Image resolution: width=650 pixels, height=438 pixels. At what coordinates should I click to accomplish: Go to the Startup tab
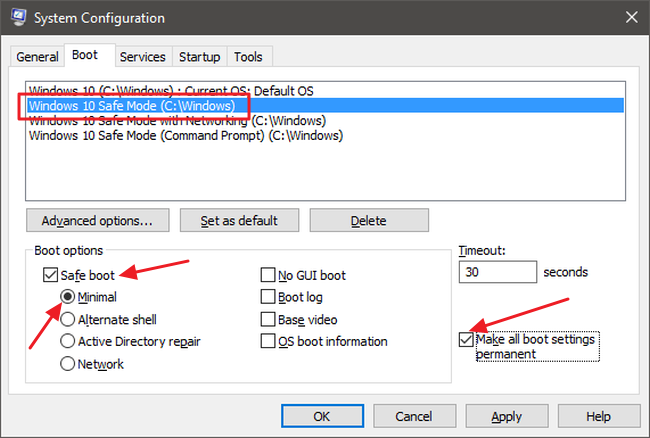click(x=199, y=57)
